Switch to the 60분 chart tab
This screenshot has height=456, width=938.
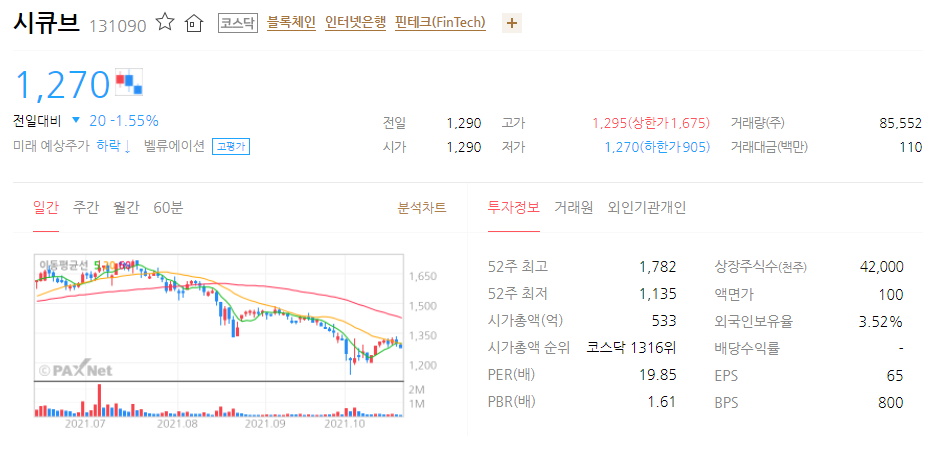pos(168,208)
